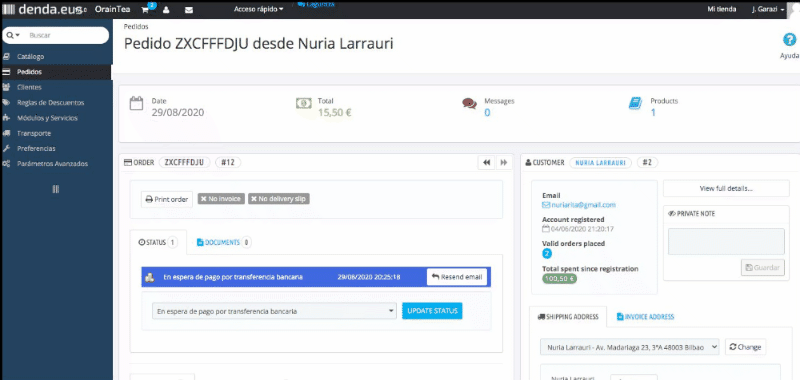Viewport: 800px width, 380px height.
Task: Click the bank transfer status icon in blue row
Action: point(149,277)
